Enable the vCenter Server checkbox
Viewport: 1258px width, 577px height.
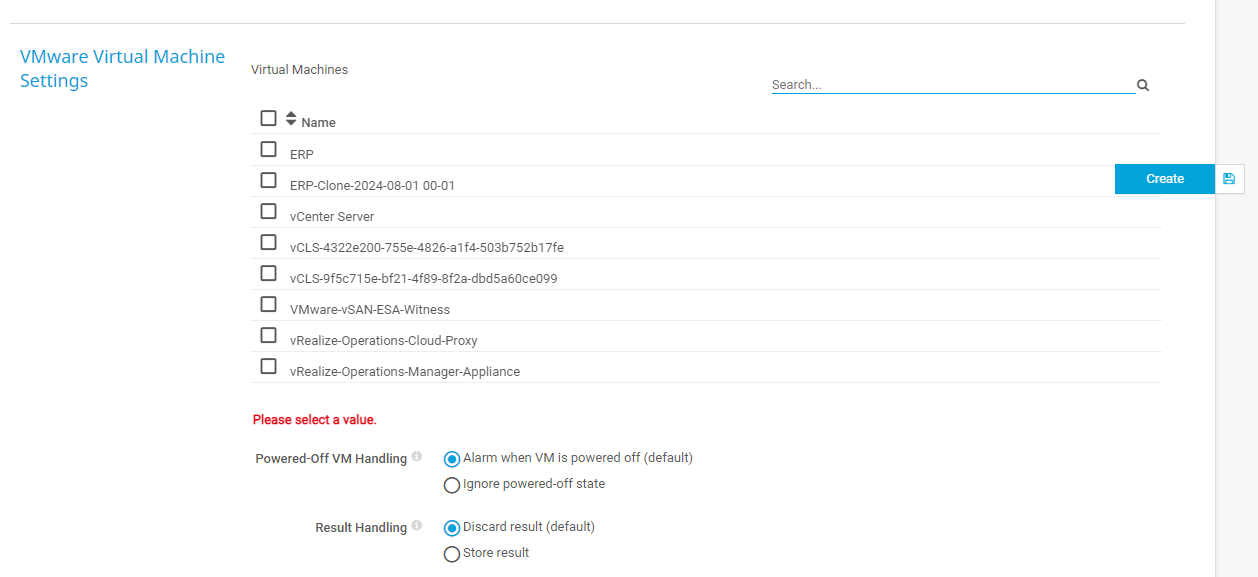[x=268, y=211]
